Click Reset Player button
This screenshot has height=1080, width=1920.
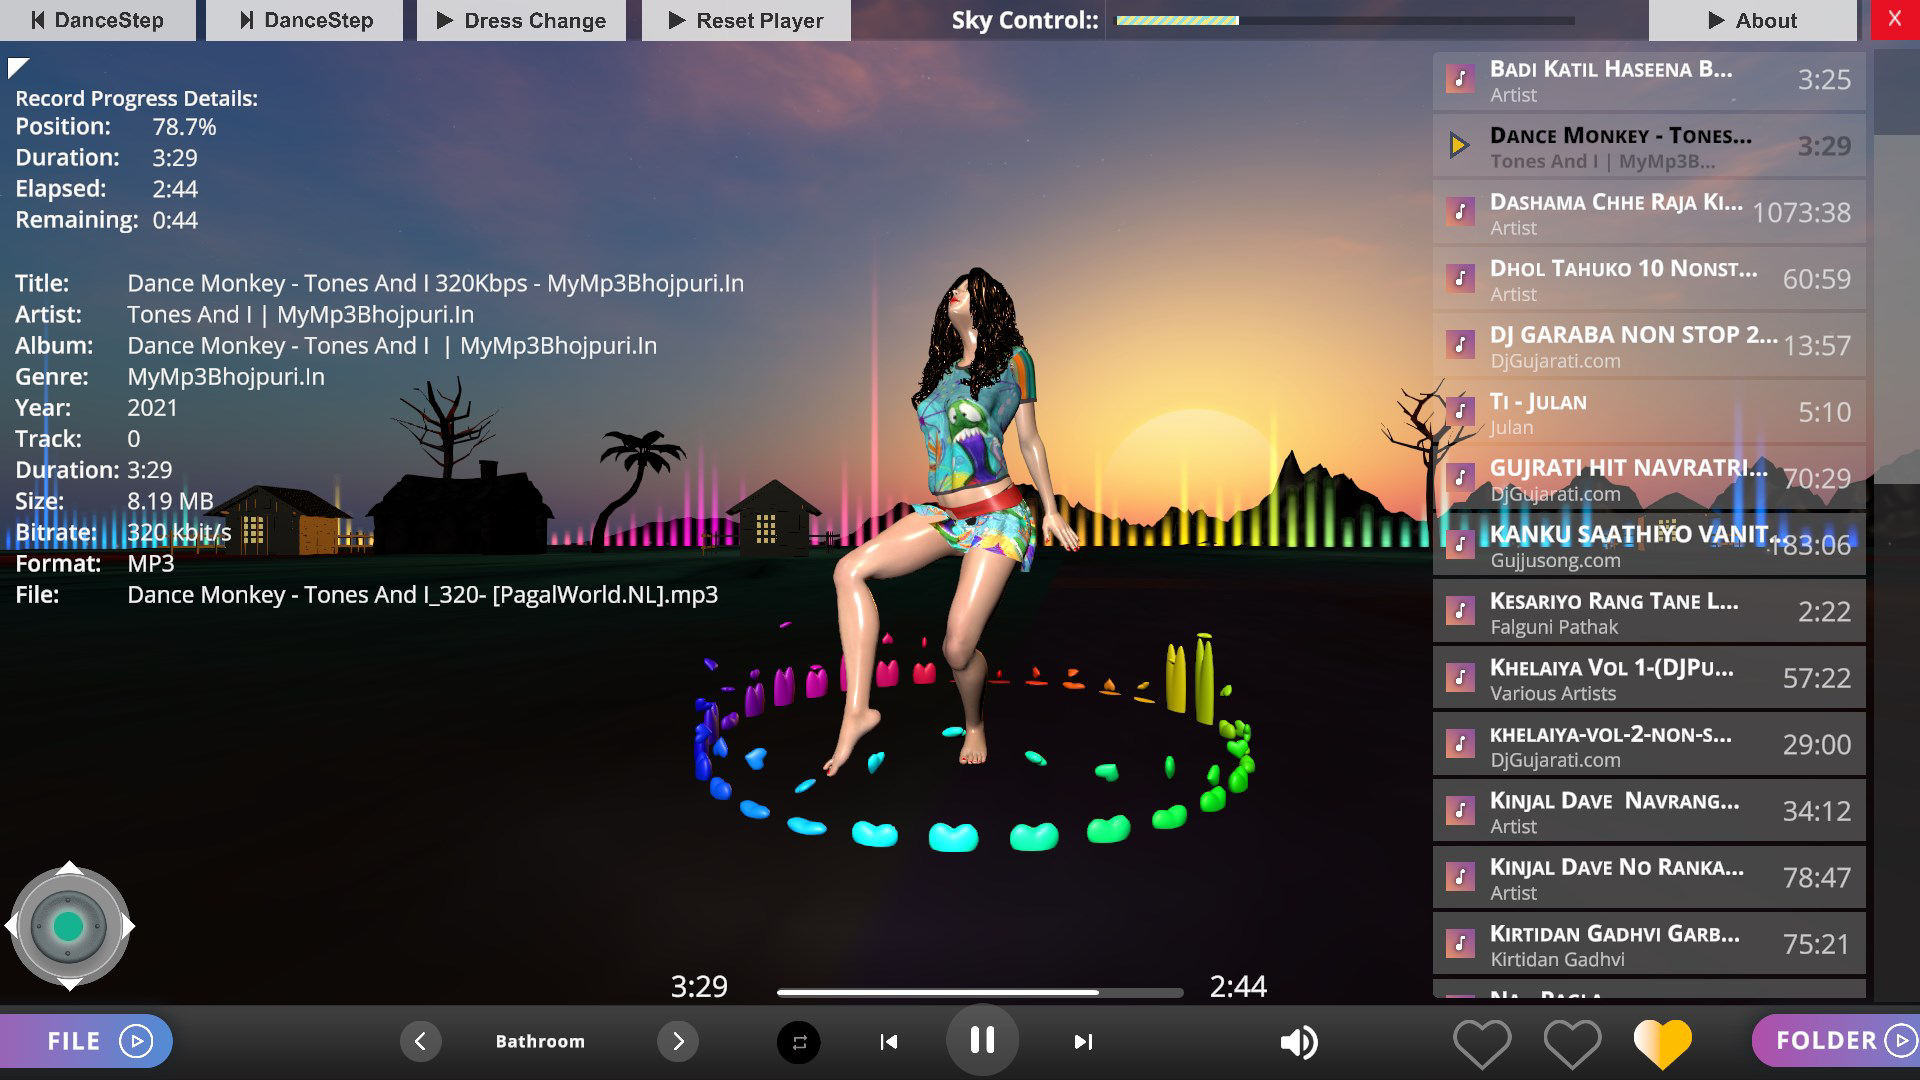coord(746,20)
